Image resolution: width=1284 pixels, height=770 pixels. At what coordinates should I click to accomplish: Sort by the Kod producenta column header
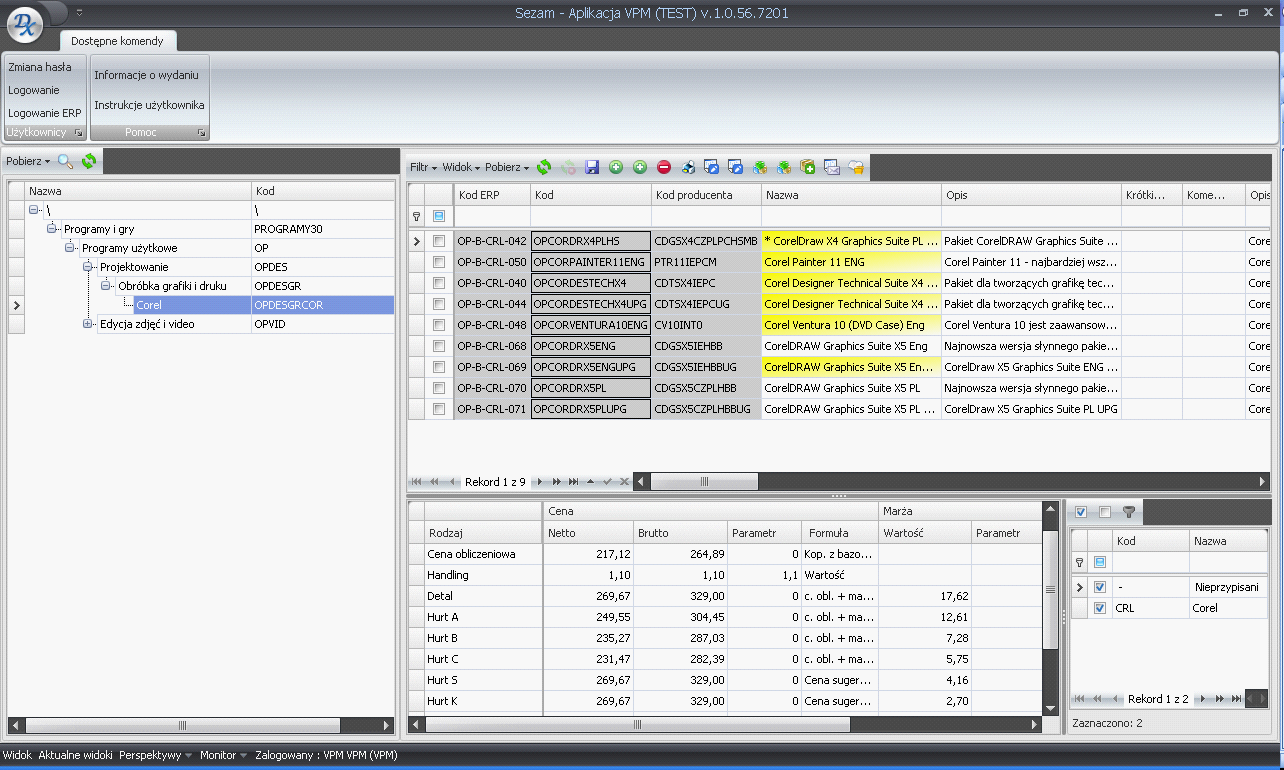tap(706, 195)
